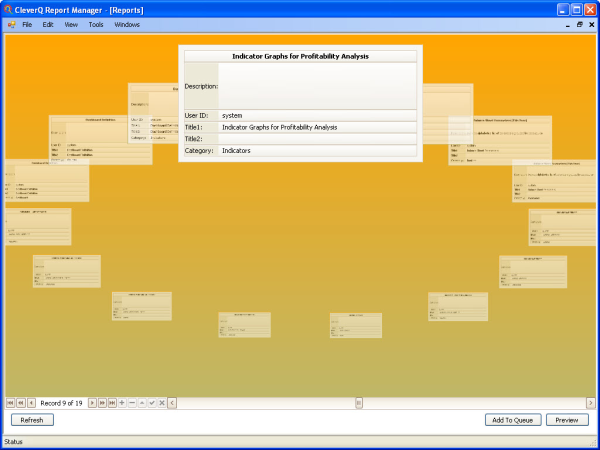Click the Add To Queue button
This screenshot has height=450, width=600.
(514, 420)
